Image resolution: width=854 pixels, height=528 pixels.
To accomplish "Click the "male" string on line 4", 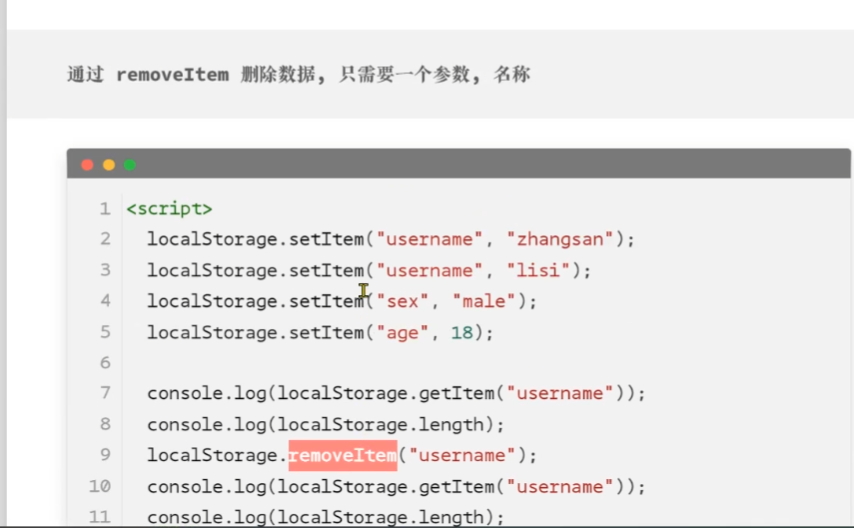I will pyautogui.click(x=485, y=301).
